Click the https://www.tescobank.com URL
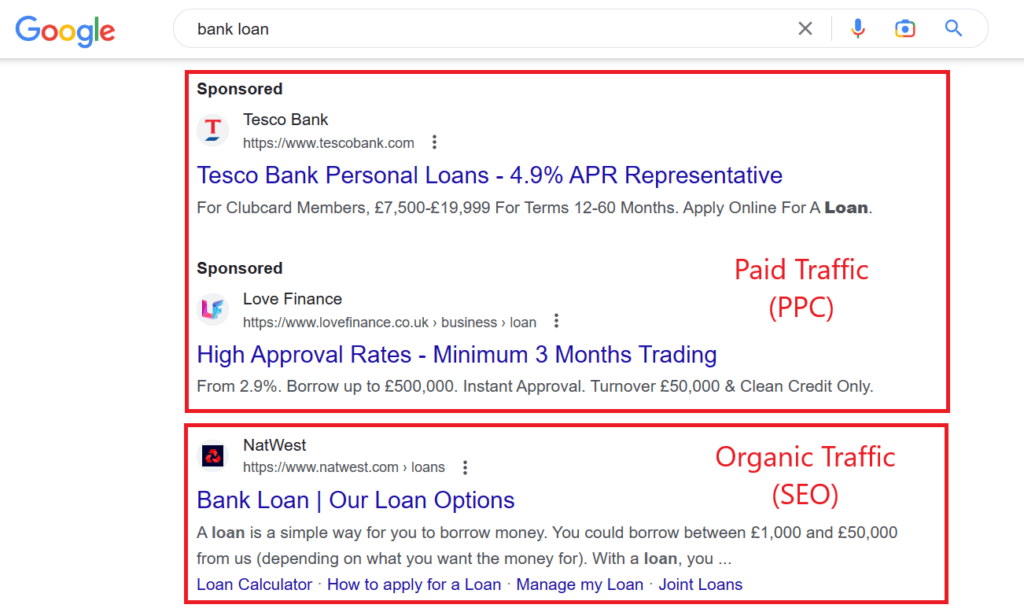 point(328,143)
